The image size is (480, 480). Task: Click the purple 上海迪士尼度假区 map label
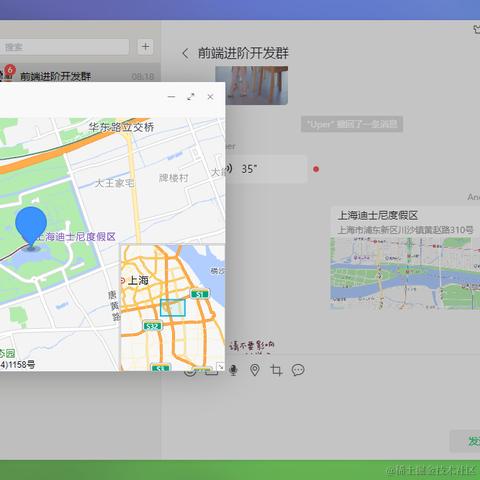click(76, 237)
